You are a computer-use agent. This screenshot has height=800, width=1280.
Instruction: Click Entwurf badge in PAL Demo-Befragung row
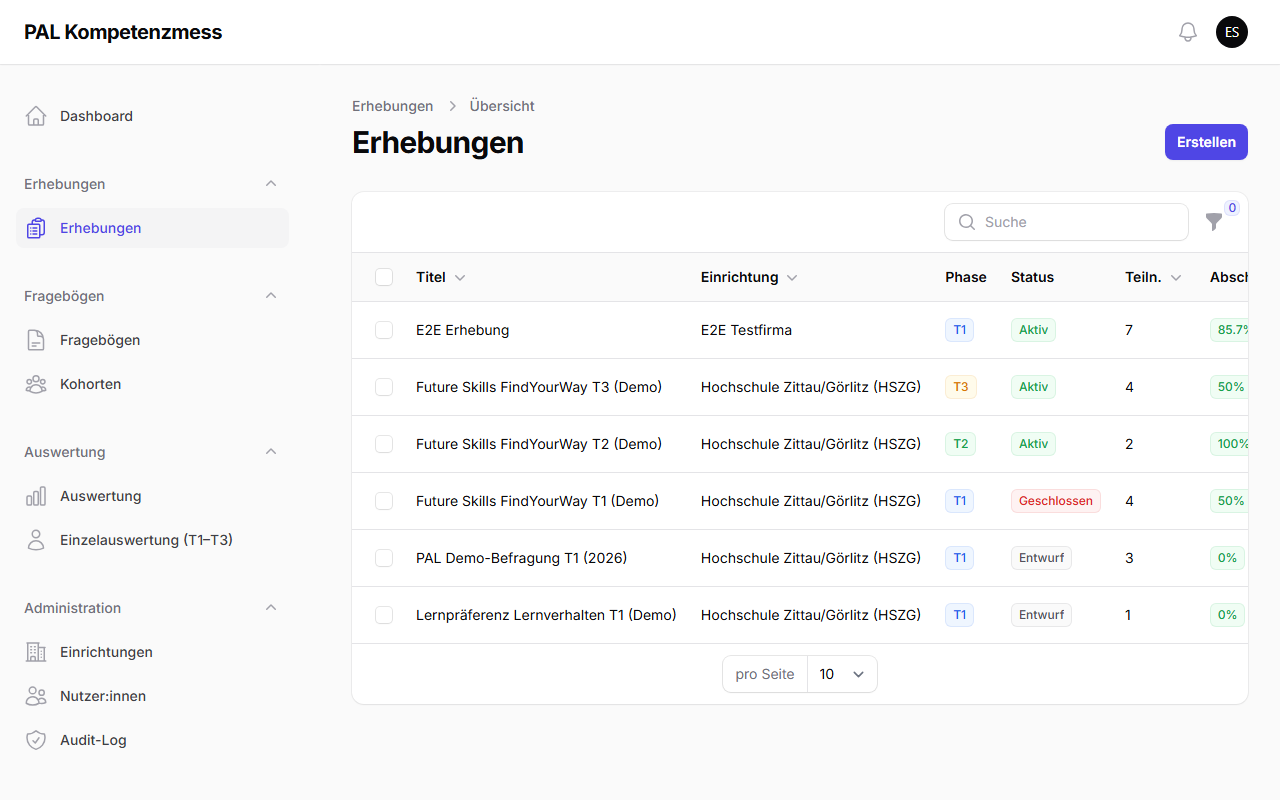tap(1041, 558)
